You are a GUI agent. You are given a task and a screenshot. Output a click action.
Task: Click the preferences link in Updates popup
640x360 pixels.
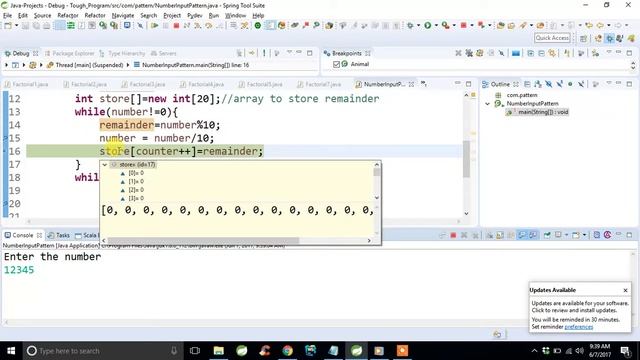[x=578, y=327]
